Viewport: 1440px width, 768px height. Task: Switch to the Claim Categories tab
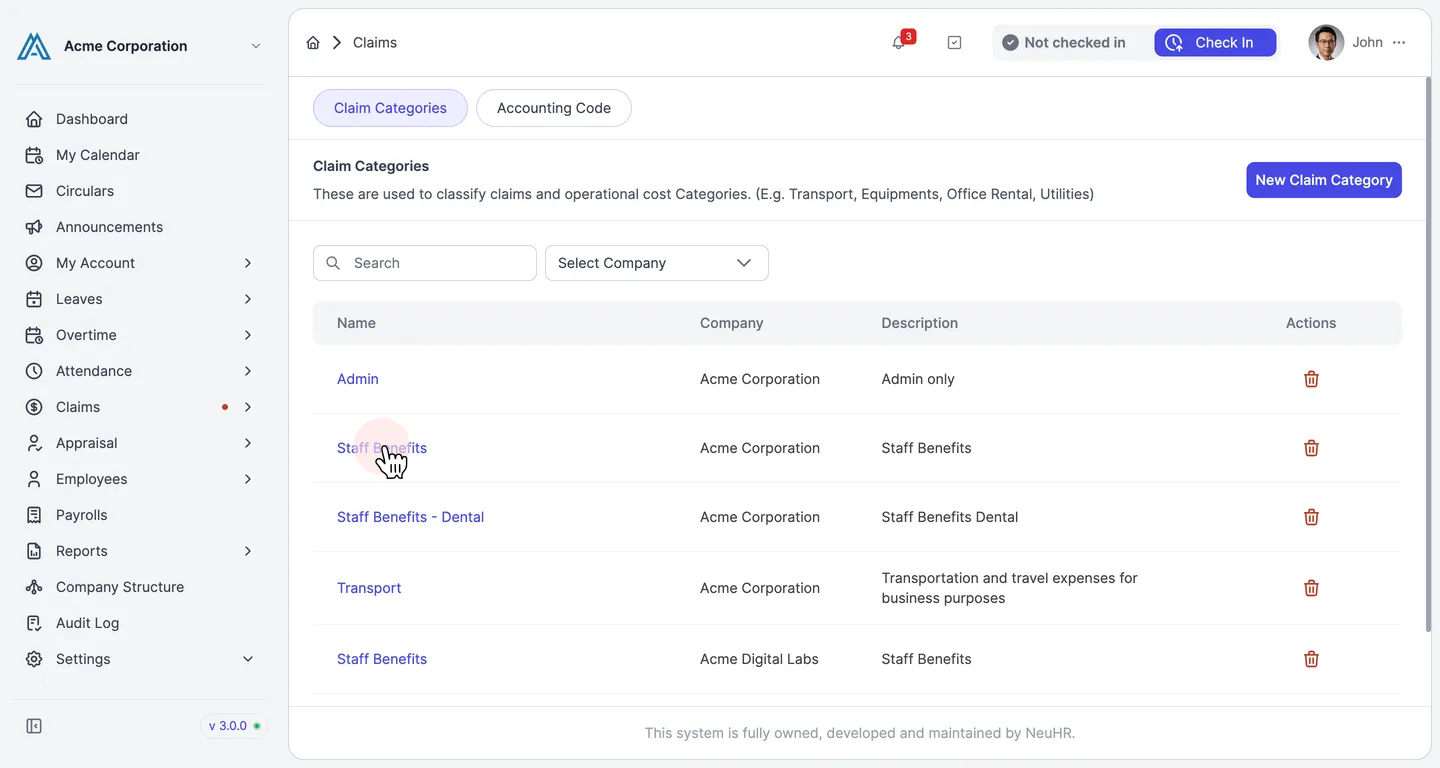(x=390, y=108)
